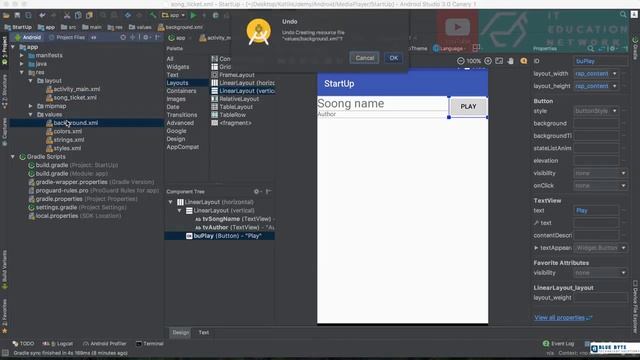The width and height of the screenshot is (640, 360).
Task: Collapse the values folder
Action: 31,114
